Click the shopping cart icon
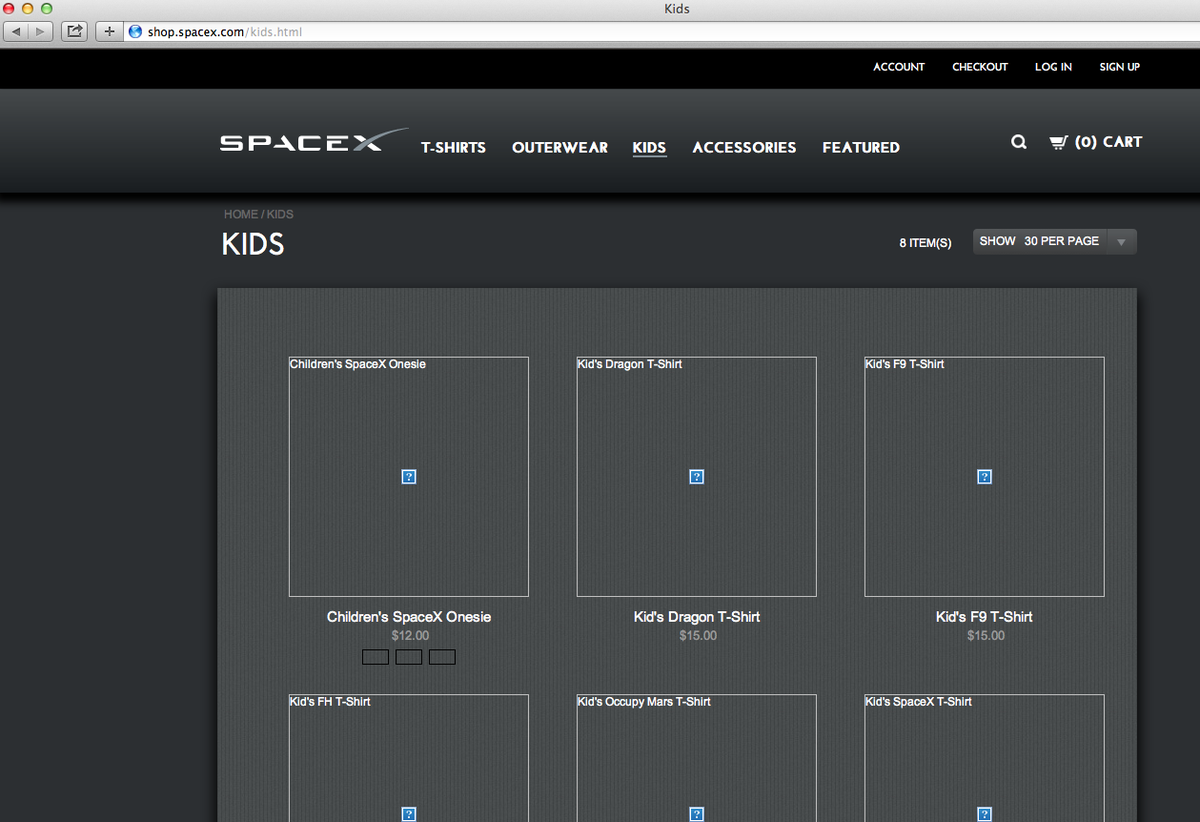The width and height of the screenshot is (1200, 822). point(1058,142)
